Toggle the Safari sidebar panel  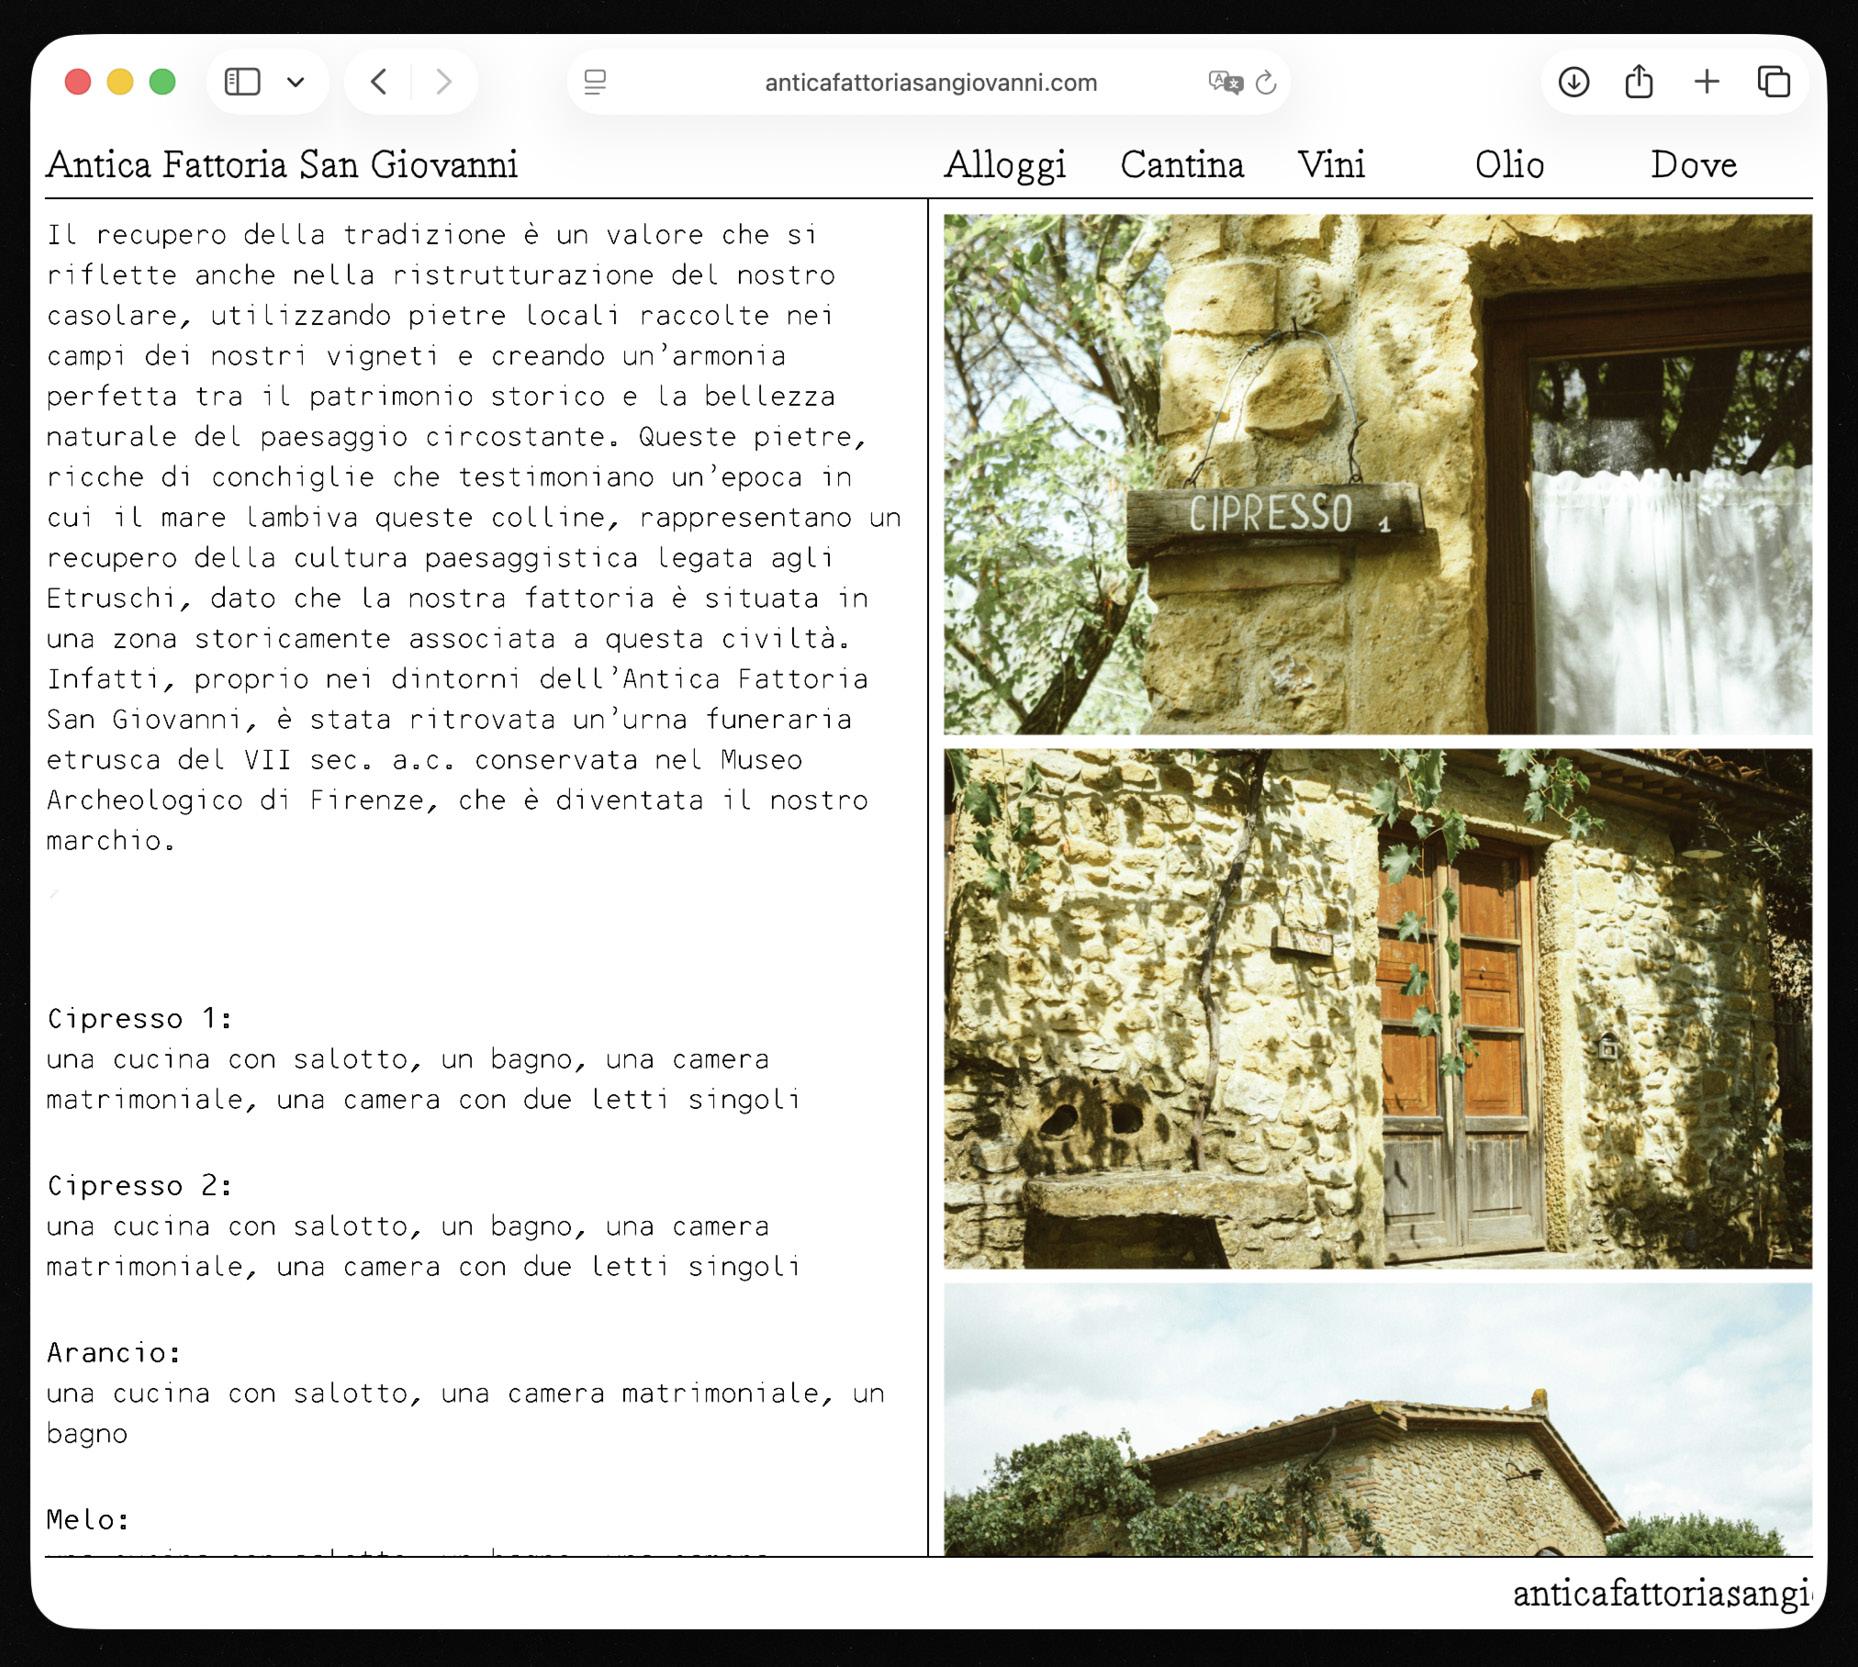242,82
